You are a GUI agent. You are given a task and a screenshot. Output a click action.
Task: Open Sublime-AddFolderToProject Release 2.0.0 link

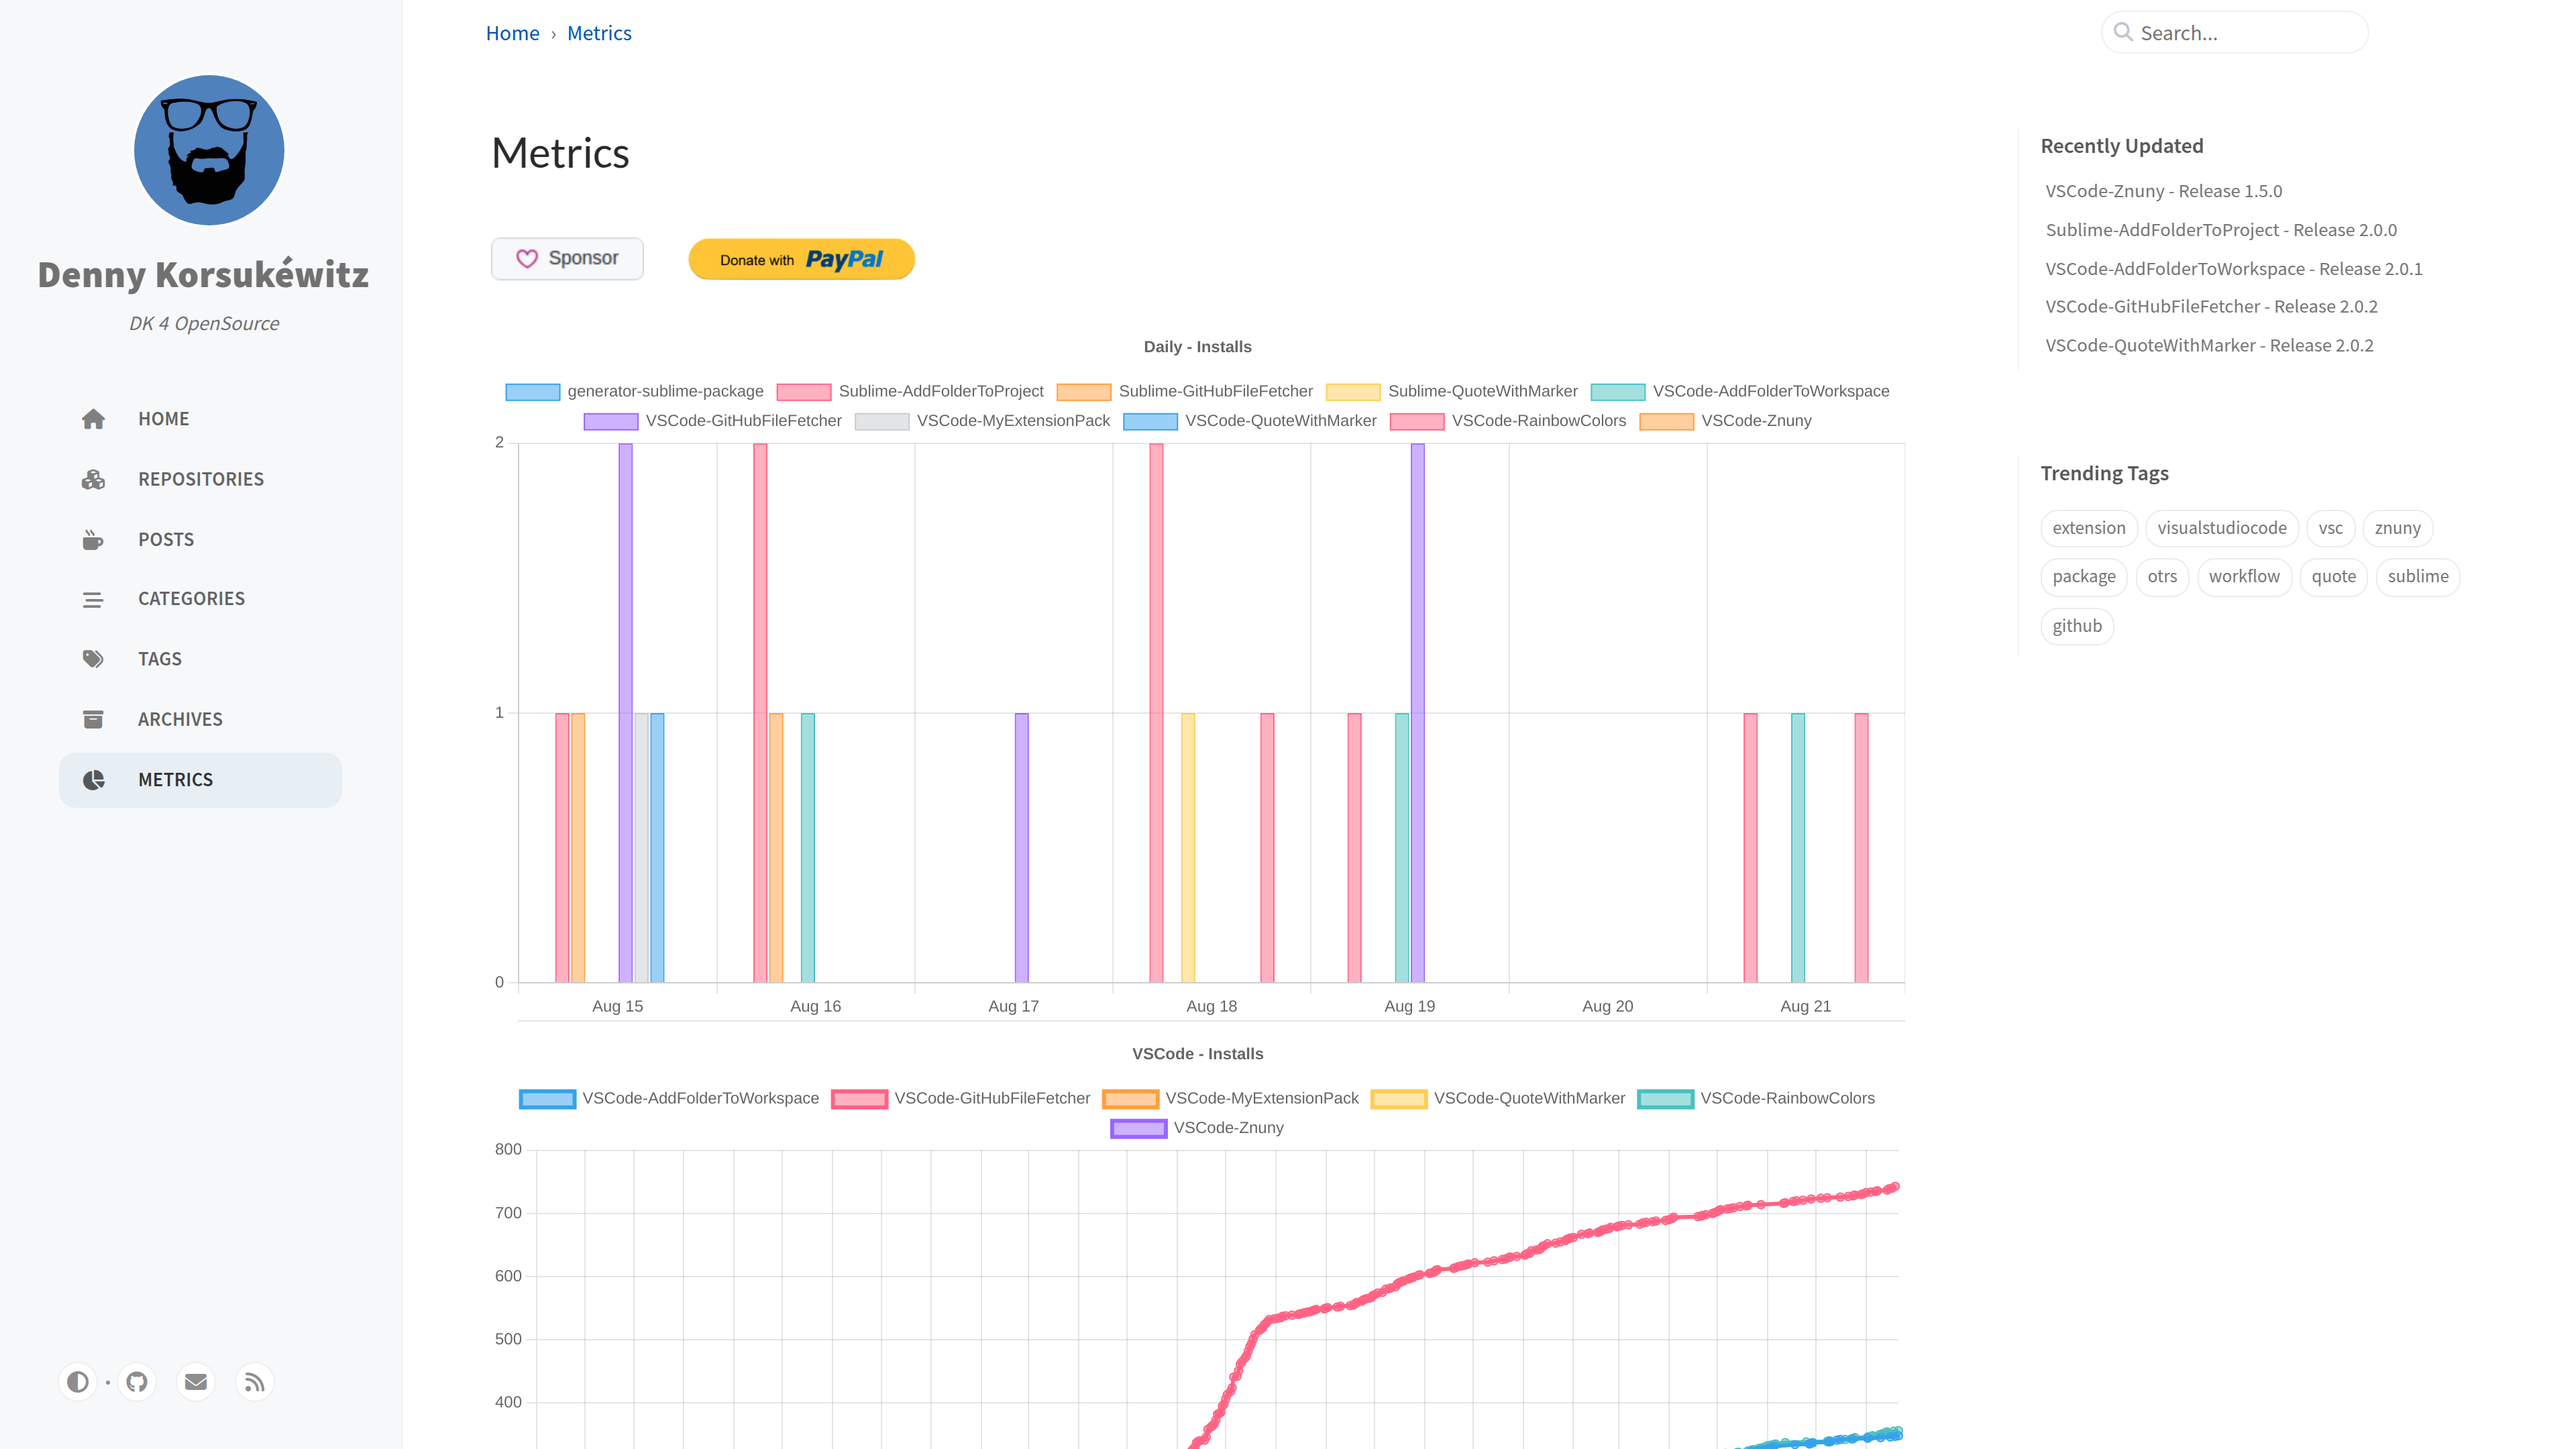[2221, 230]
